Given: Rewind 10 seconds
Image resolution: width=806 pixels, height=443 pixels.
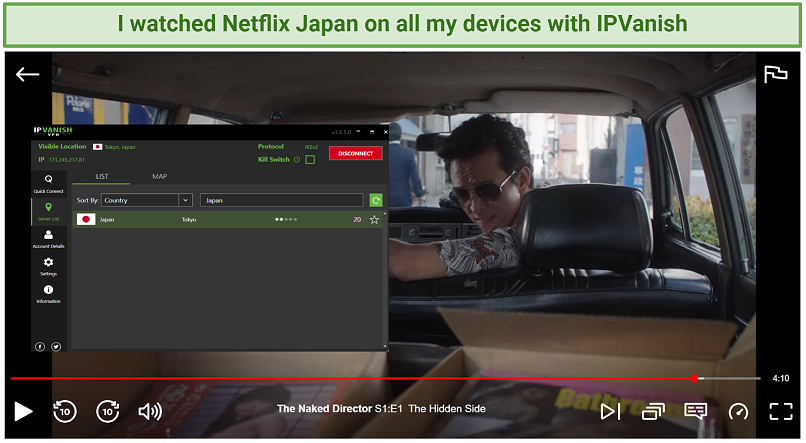Looking at the screenshot, I should click(x=65, y=411).
